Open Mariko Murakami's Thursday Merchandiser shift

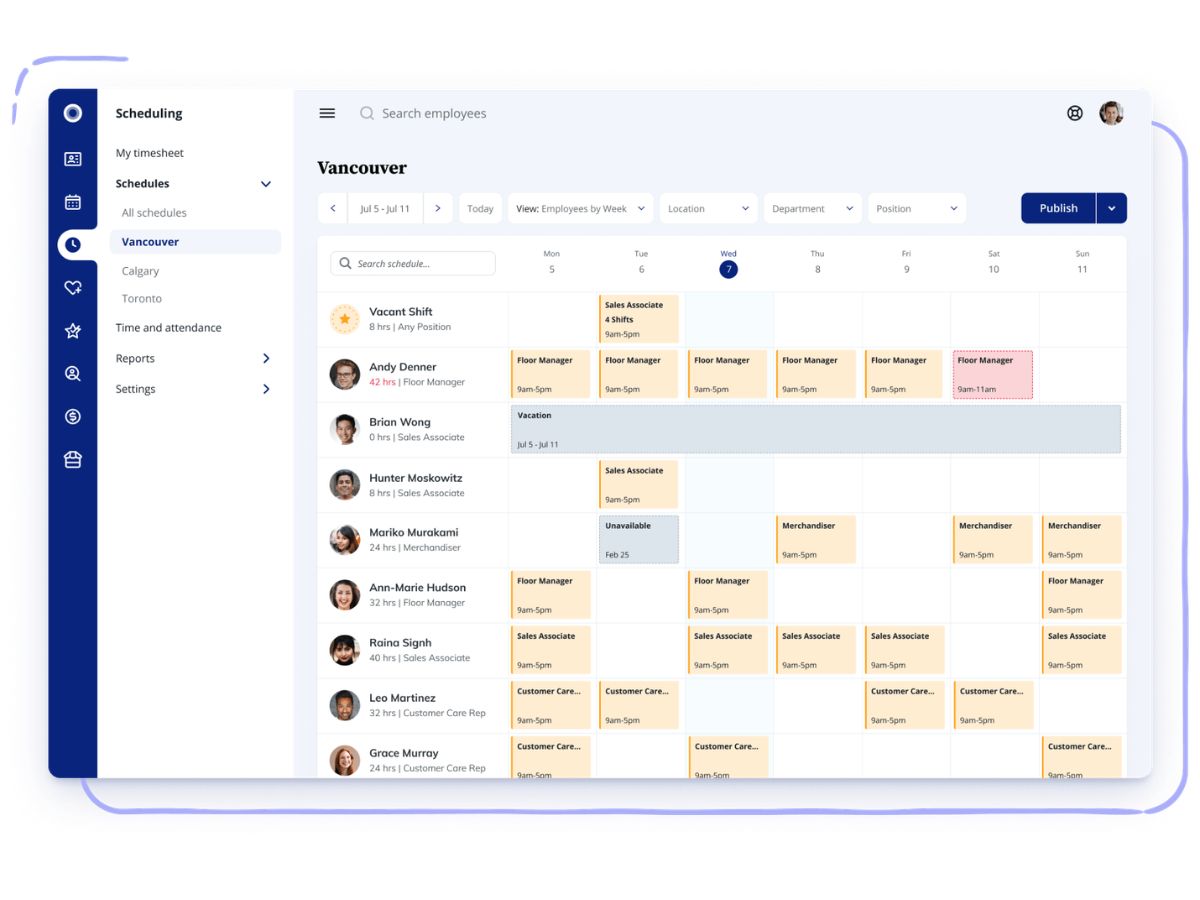(x=815, y=539)
